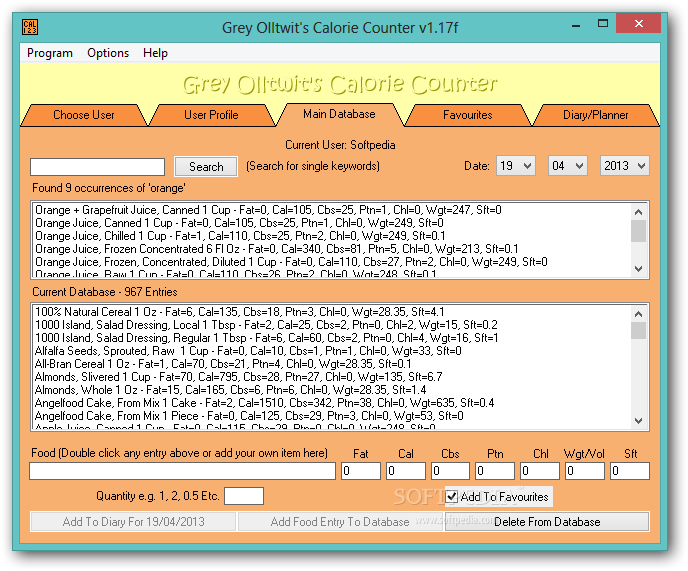The height and width of the screenshot is (571, 688).
Task: Click the Fat value field
Action: pyautogui.click(x=361, y=471)
